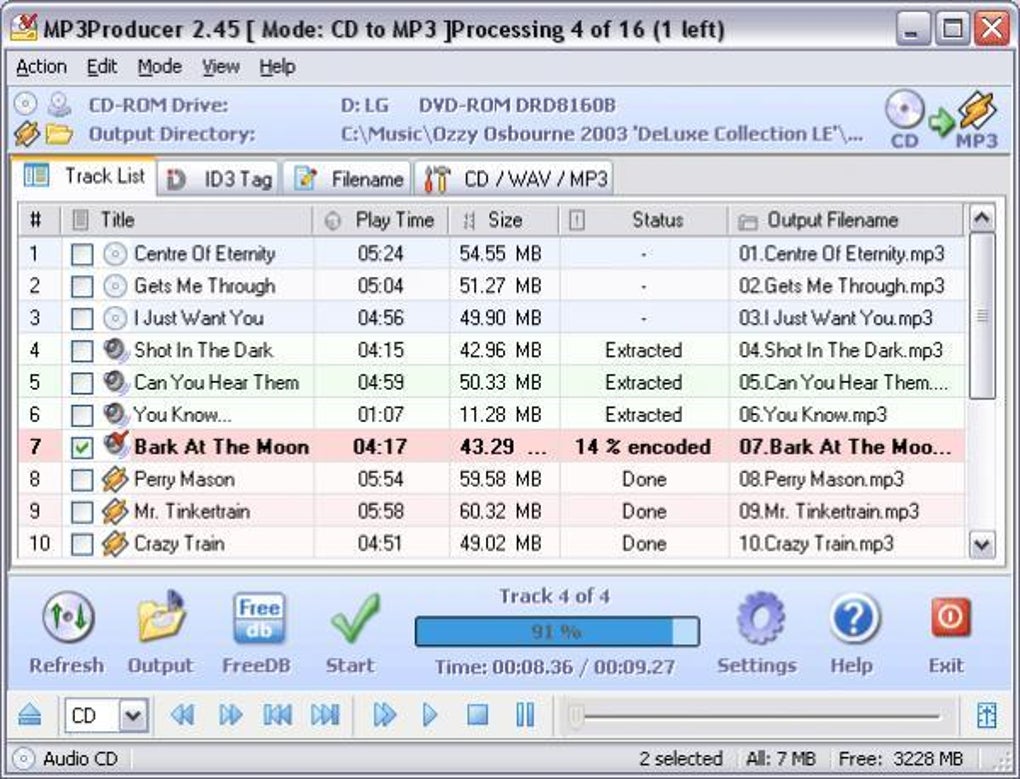Open the CD source dropdown
The image size is (1020, 779).
click(x=133, y=716)
